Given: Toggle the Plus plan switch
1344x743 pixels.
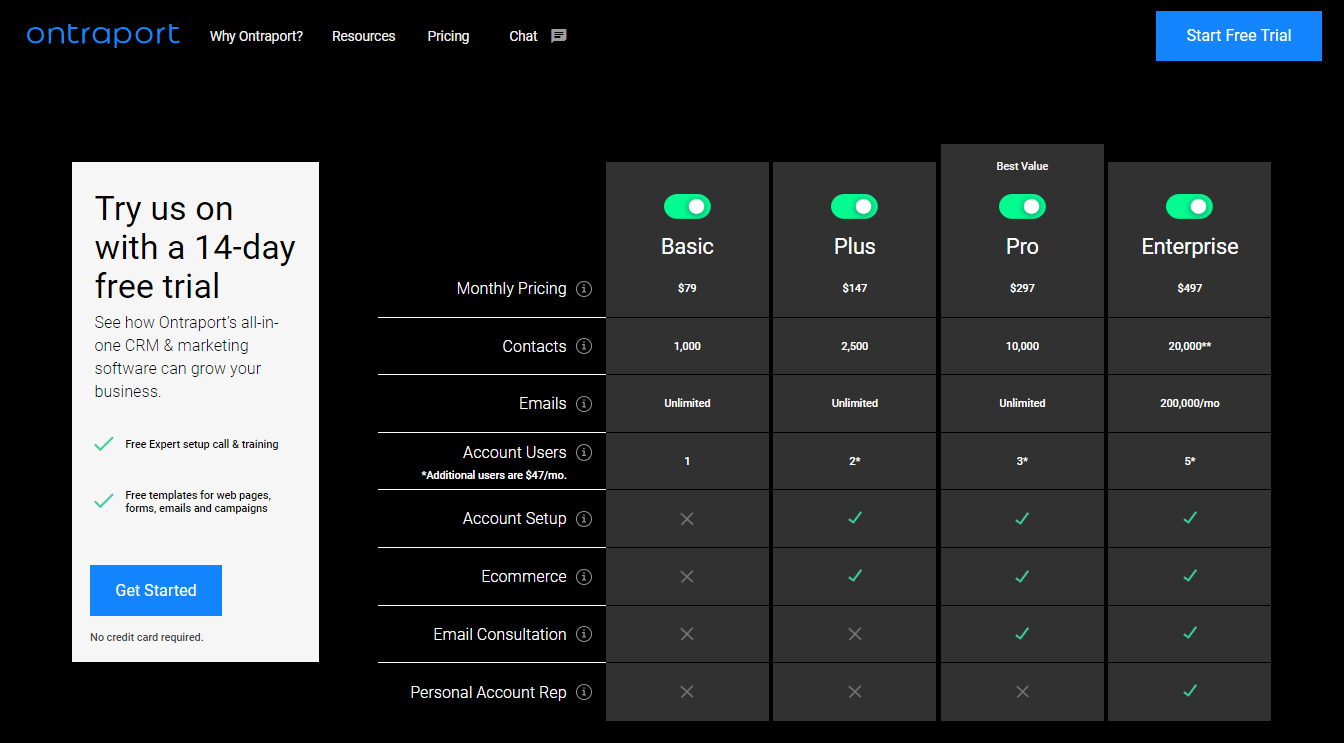Looking at the screenshot, I should click(x=854, y=207).
